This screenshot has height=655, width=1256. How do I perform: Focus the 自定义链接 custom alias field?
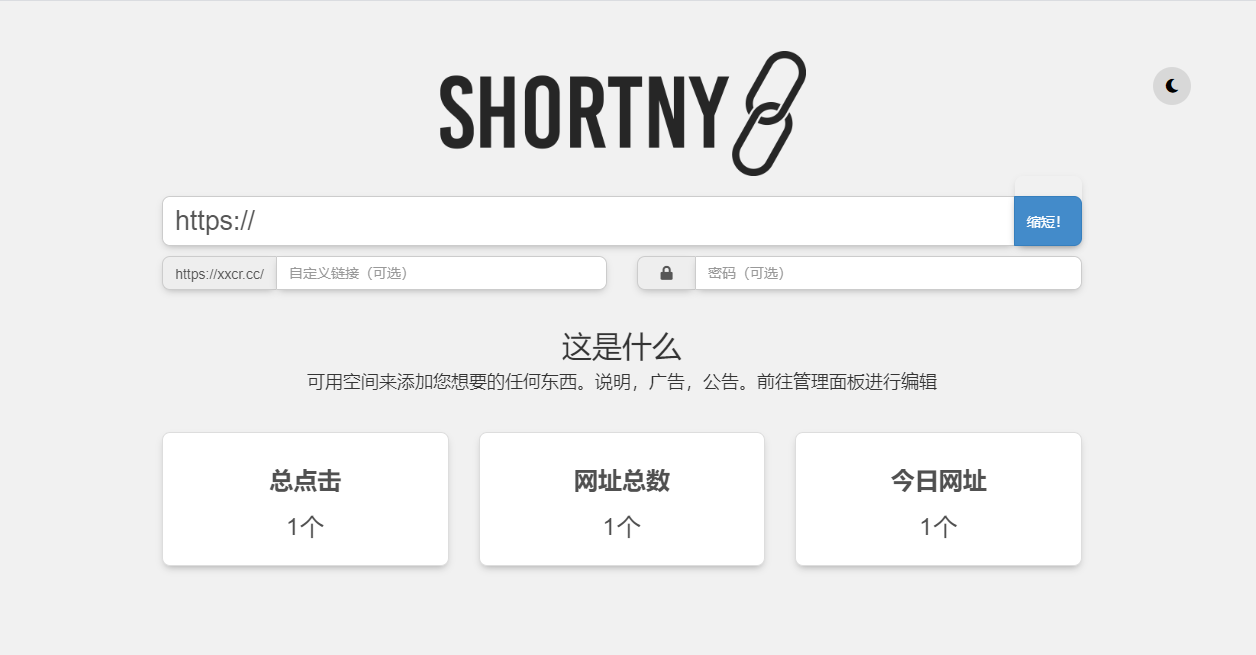pyautogui.click(x=441, y=273)
